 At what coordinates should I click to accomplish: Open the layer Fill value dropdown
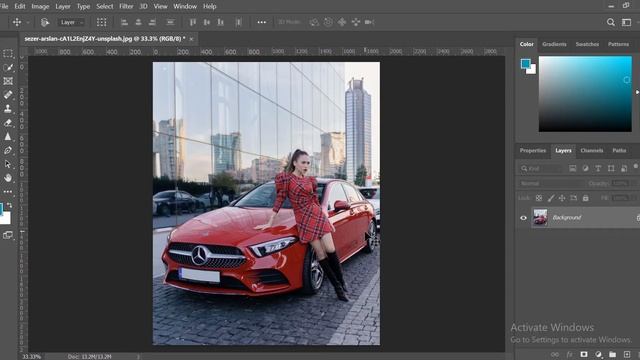622,198
